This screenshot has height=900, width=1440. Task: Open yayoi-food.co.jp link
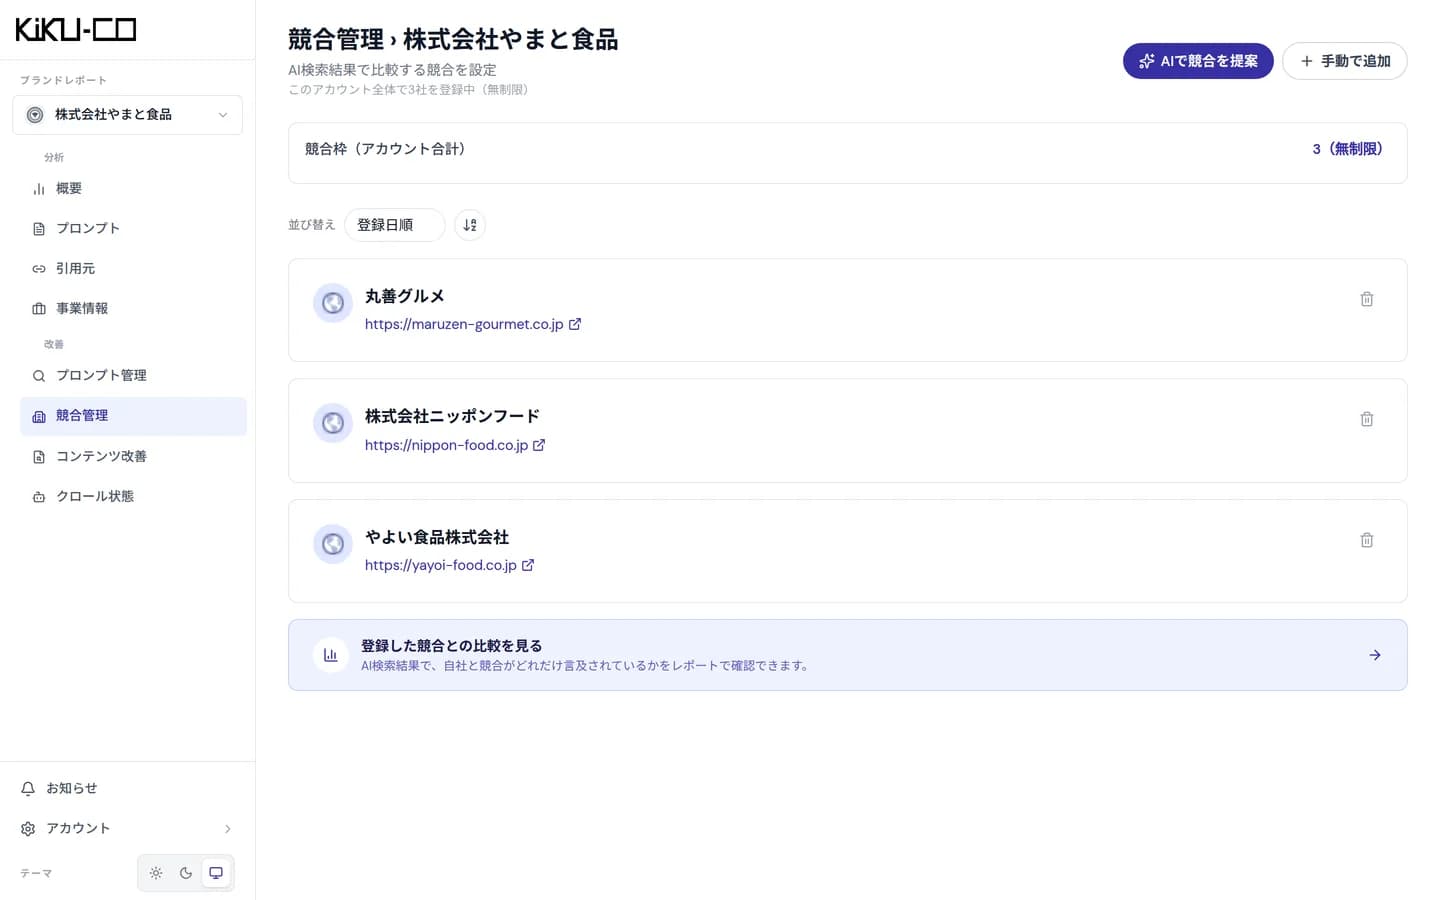[x=450, y=565]
